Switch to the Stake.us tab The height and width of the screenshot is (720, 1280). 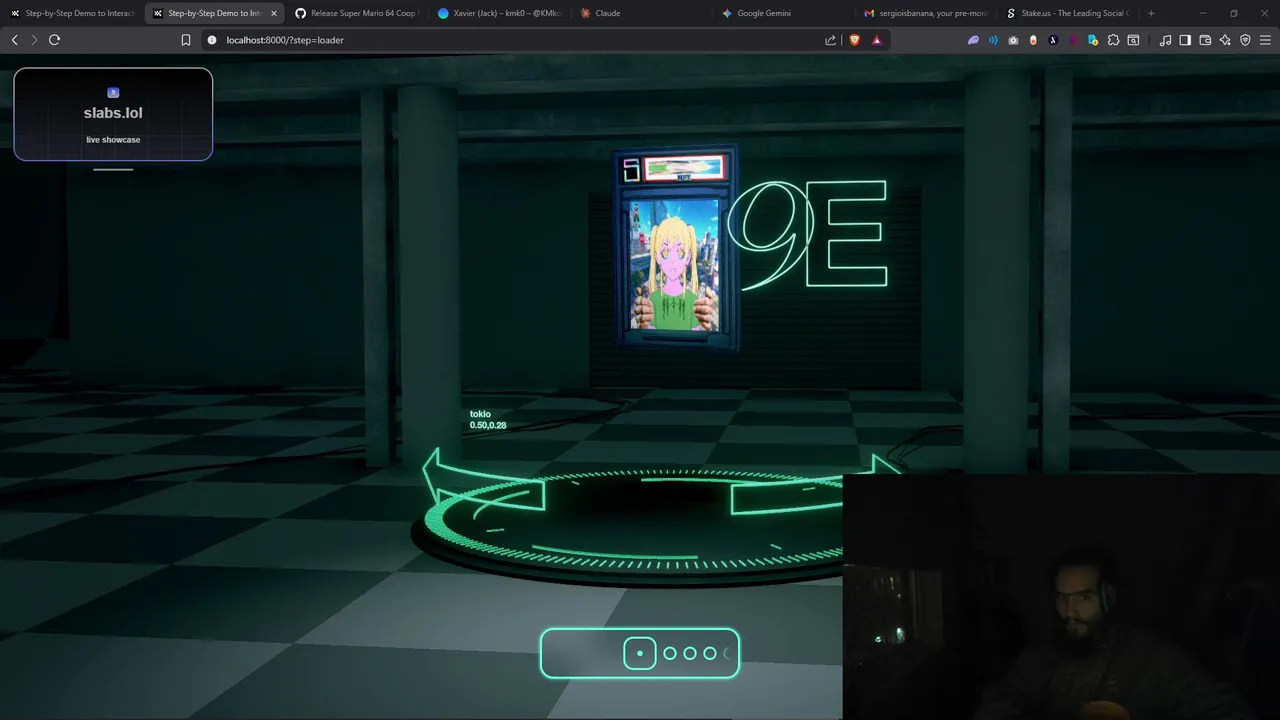click(1068, 13)
